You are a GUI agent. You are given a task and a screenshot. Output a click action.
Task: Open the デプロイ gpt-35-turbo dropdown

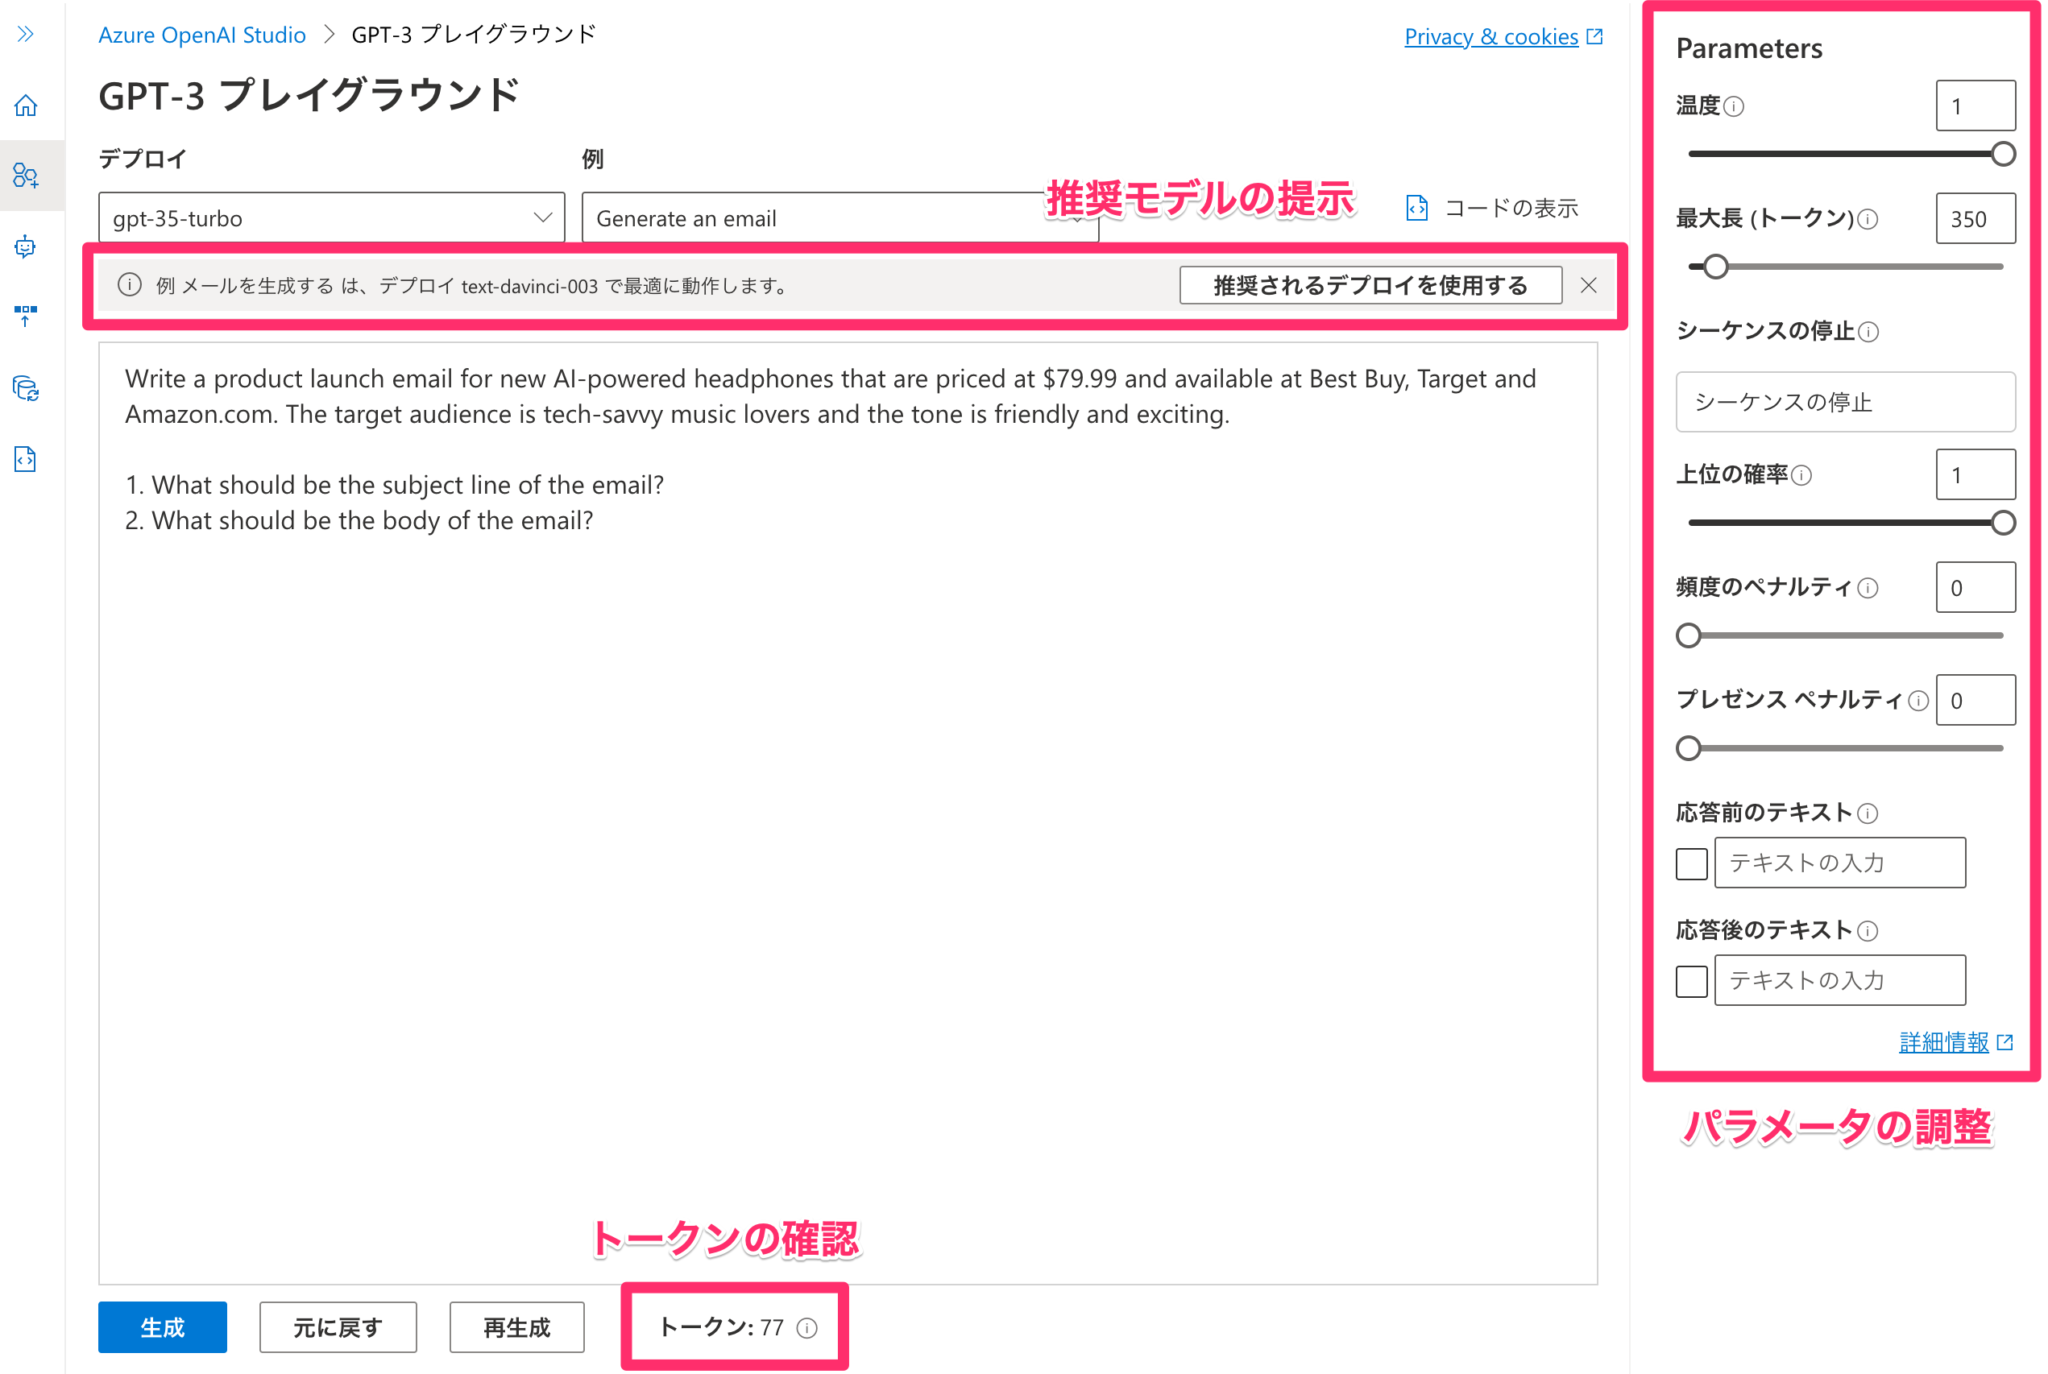click(331, 218)
